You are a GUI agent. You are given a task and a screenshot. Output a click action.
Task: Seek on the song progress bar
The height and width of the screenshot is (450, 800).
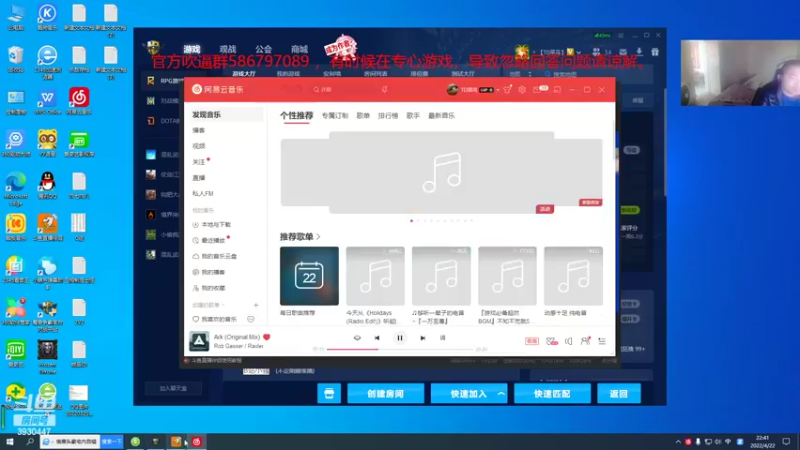point(401,349)
